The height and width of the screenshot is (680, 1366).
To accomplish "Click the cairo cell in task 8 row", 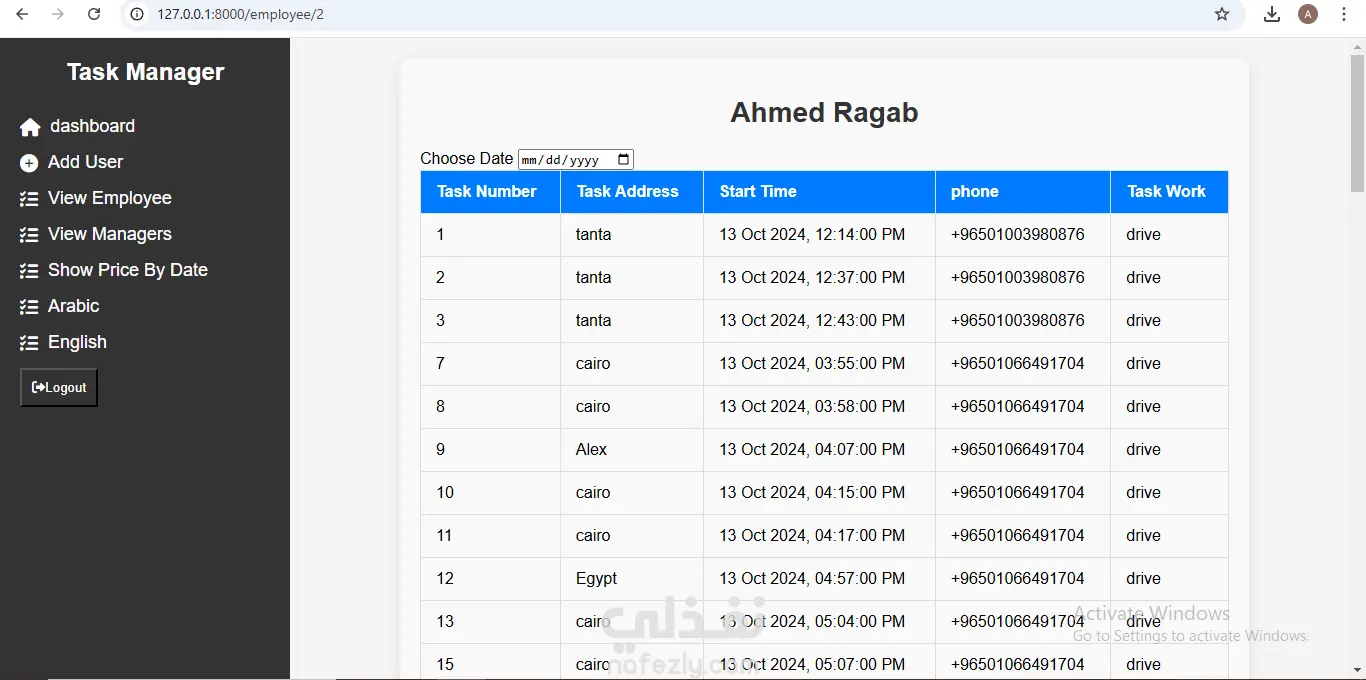I will click(632, 407).
